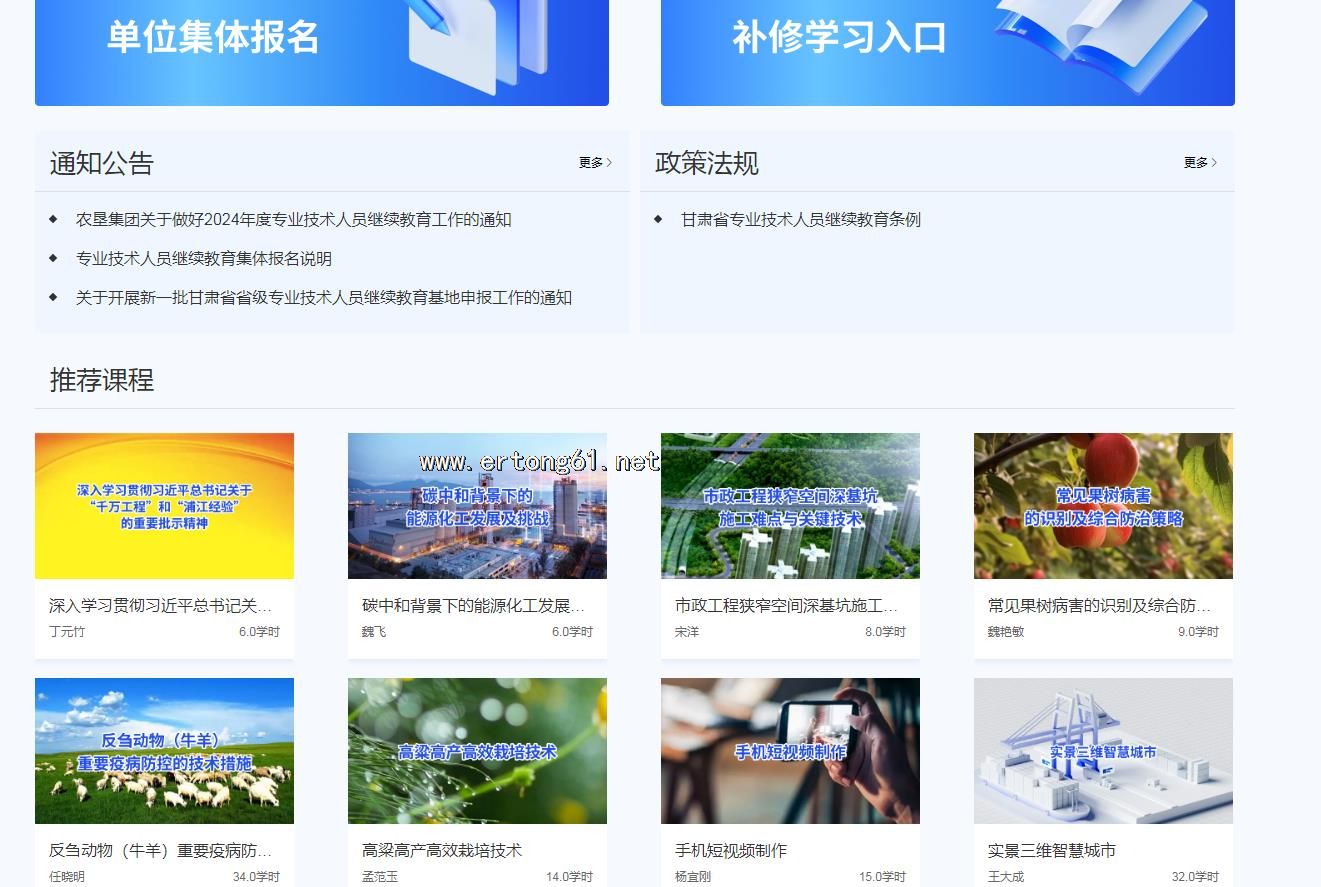
Task: Open the 单位集体报名 banner
Action: click(x=321, y=45)
